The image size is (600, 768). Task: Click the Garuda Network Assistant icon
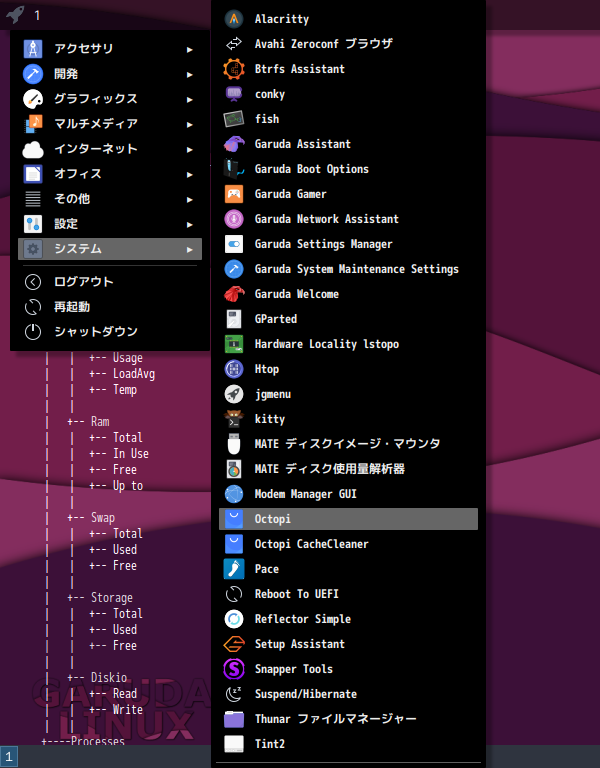[x=234, y=219]
